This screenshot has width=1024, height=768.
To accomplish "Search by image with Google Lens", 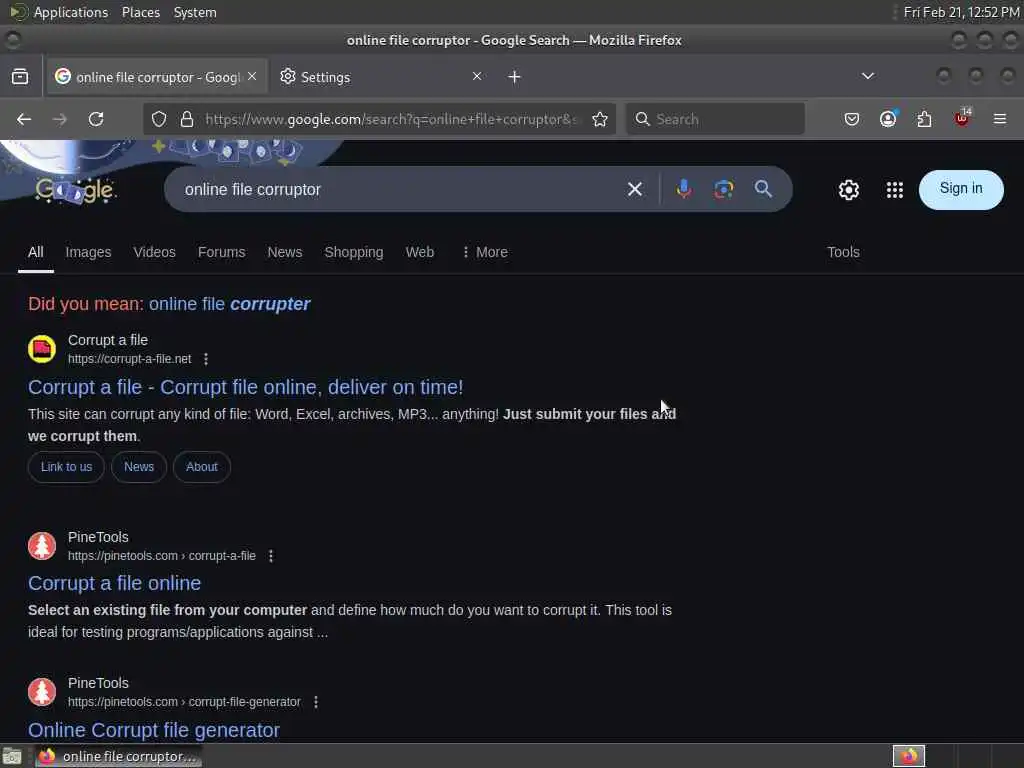I will coord(724,189).
